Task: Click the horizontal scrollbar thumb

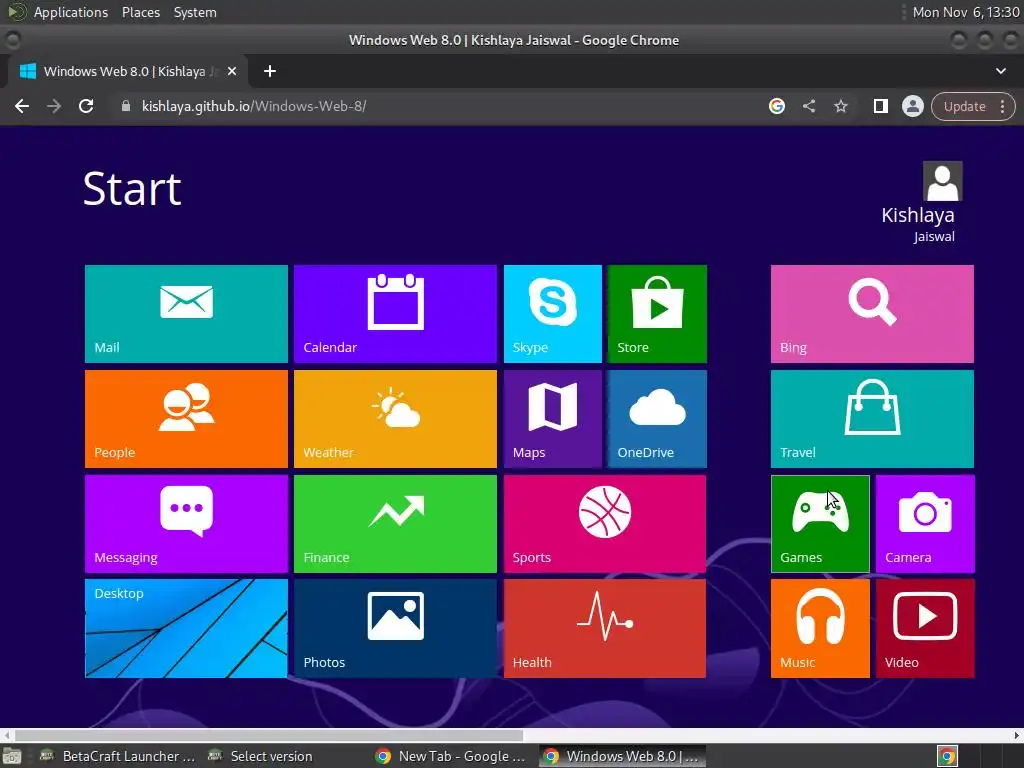Action: click(268, 735)
